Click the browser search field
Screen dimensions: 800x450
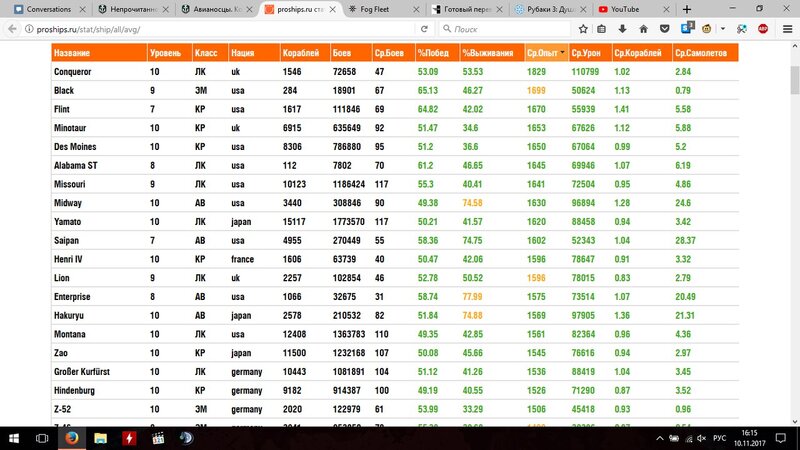point(505,29)
